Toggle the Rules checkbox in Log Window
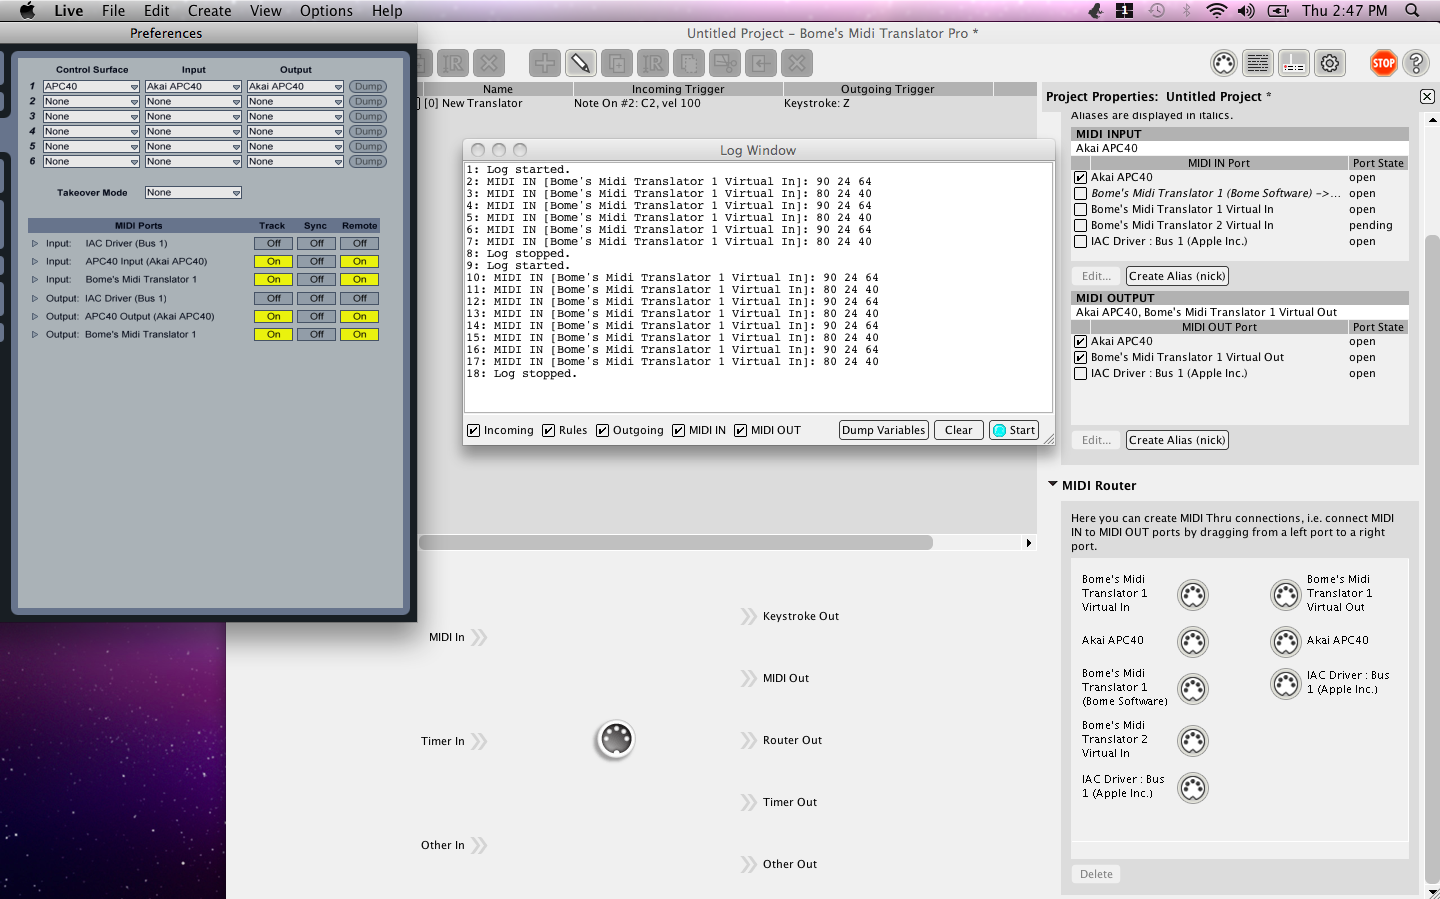 point(549,431)
